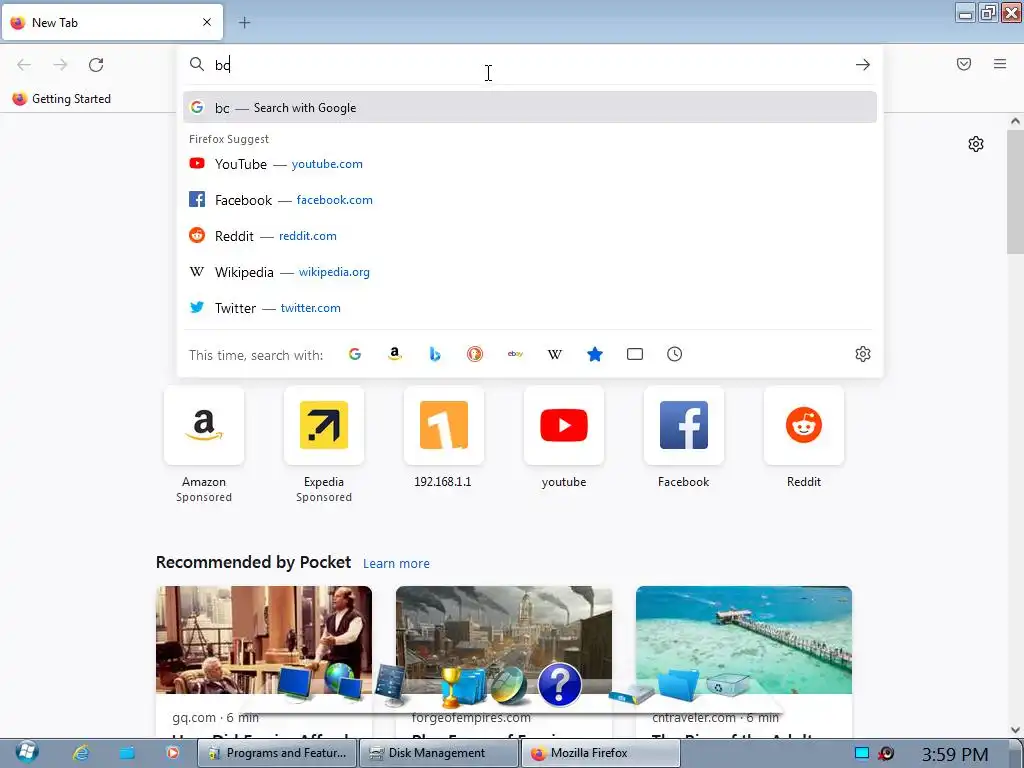
Task: Select Wikipedia wikipedia.org suggestion
Action: [x=530, y=272]
